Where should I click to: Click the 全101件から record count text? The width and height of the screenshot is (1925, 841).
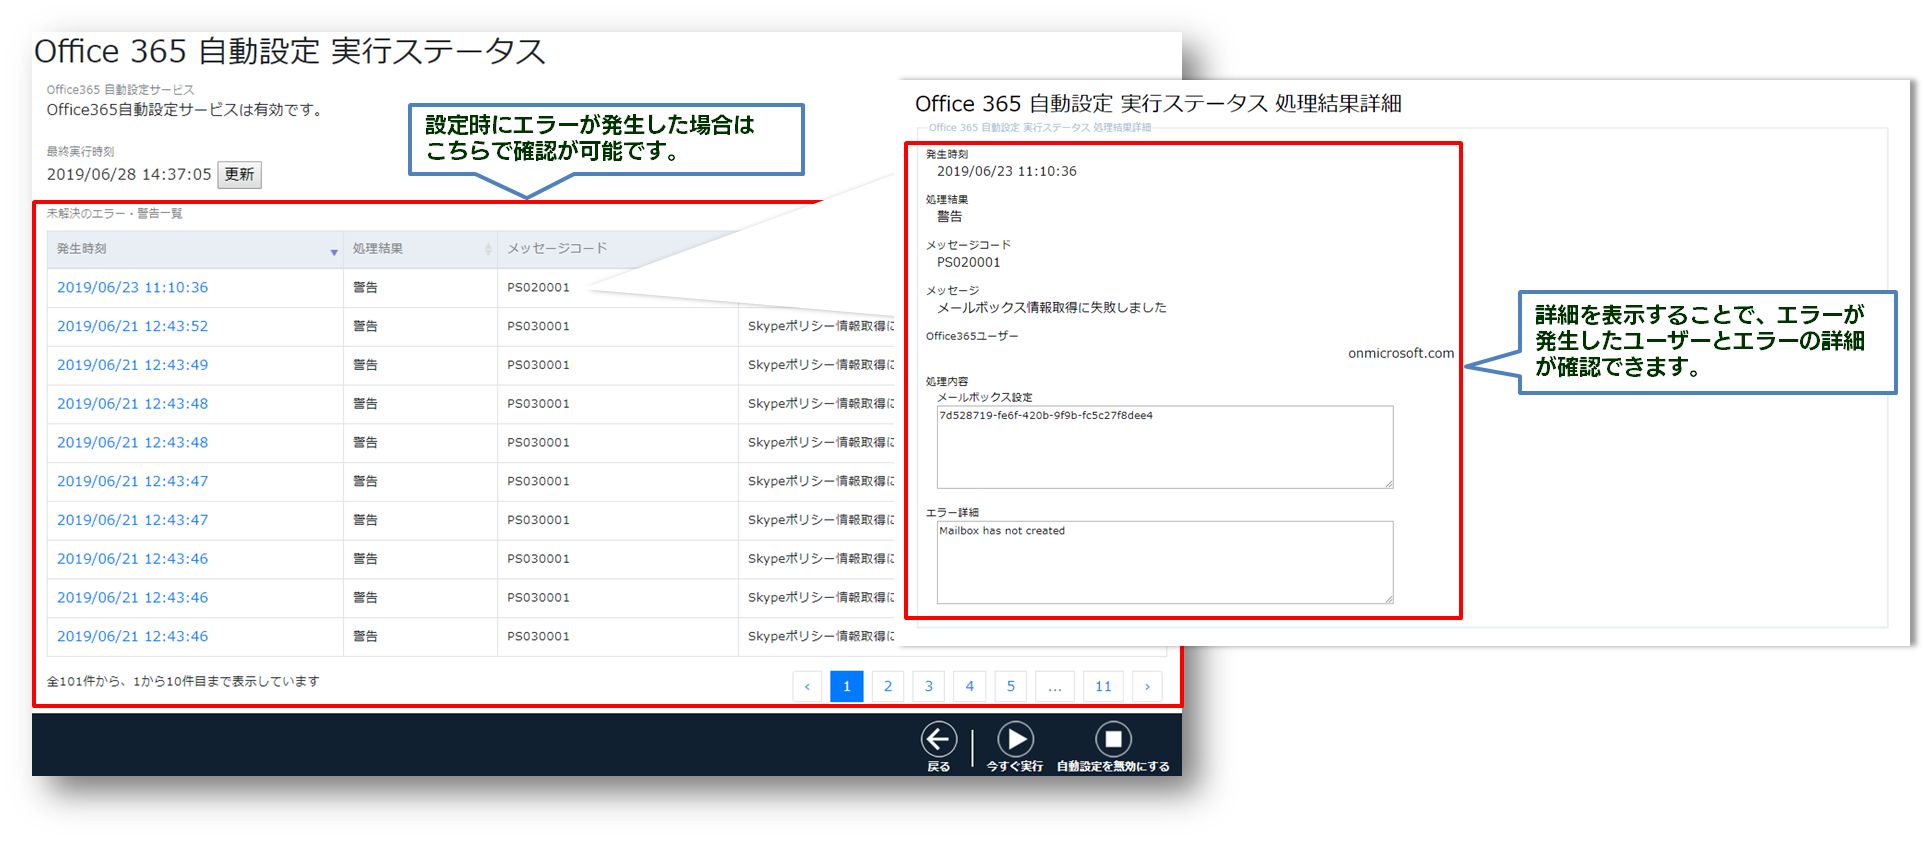[183, 682]
